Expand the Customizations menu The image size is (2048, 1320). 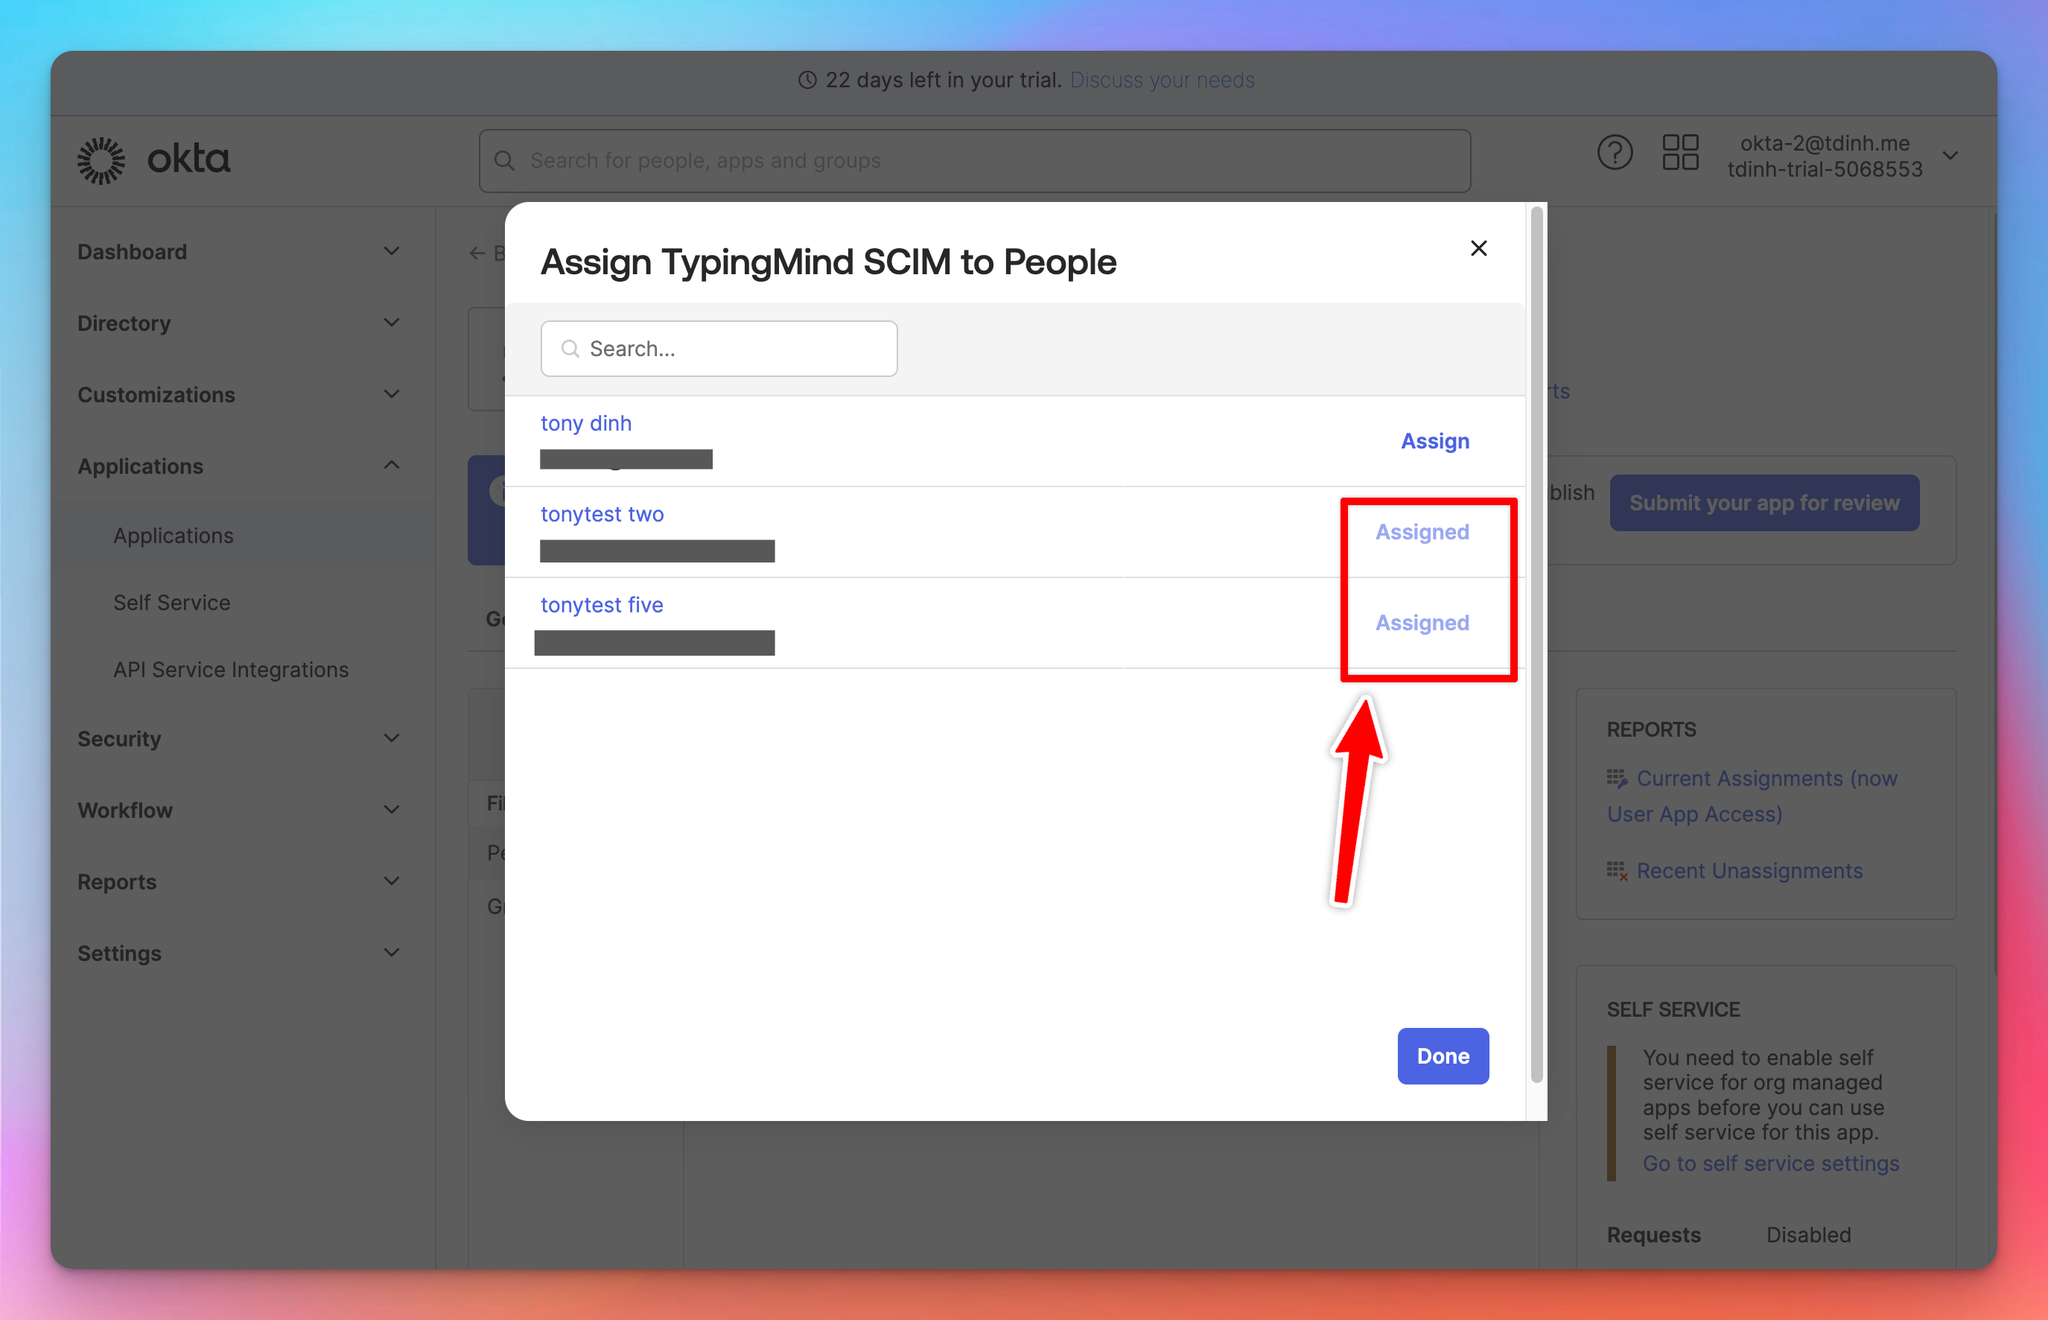pos(392,394)
